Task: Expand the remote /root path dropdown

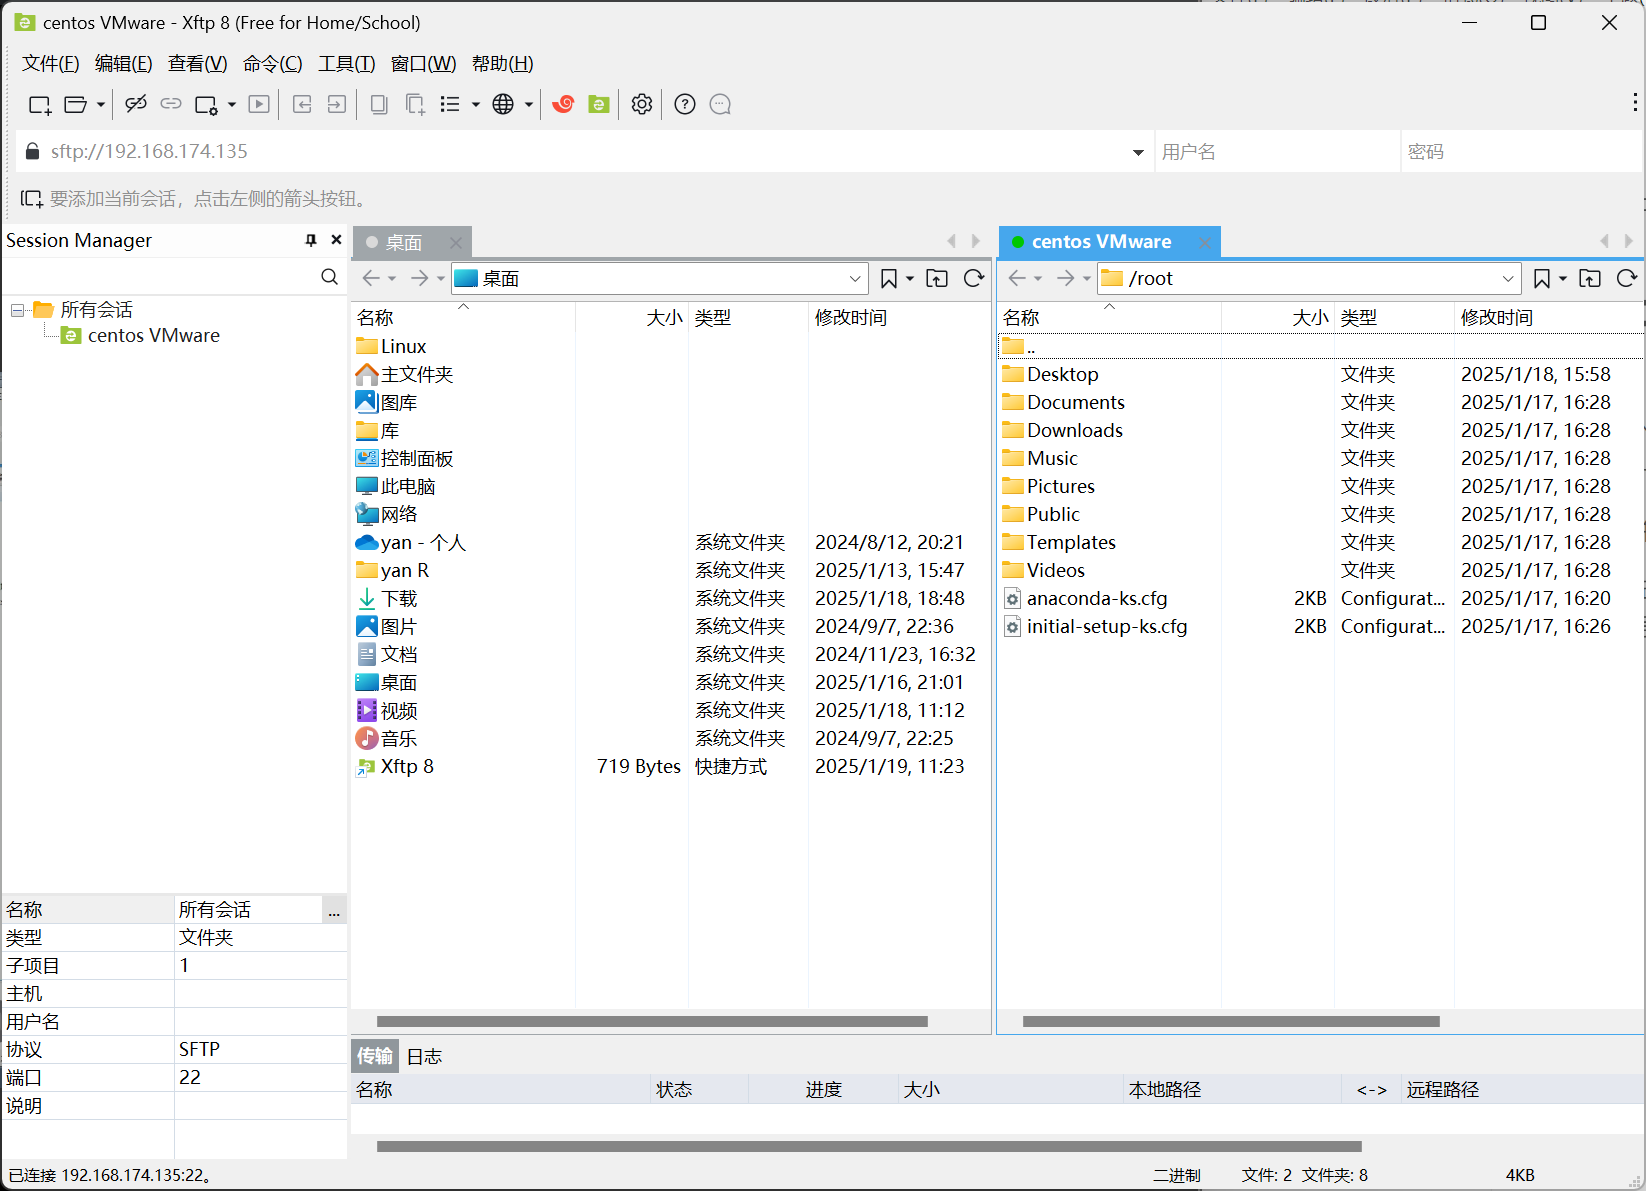Action: point(1508,278)
